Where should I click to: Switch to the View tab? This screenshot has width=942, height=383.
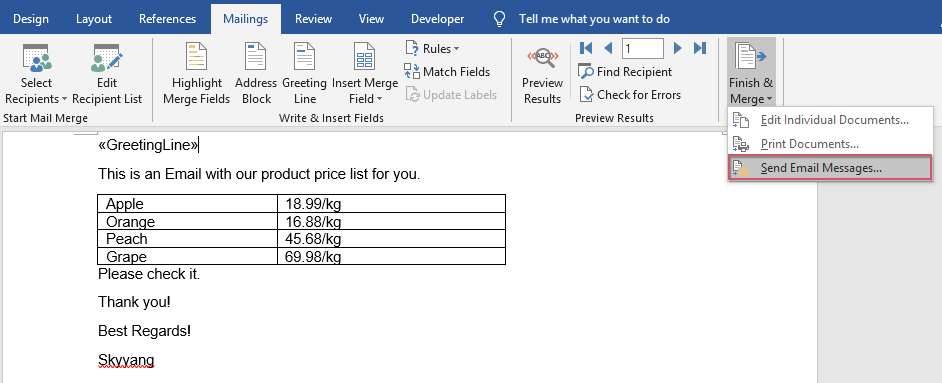pyautogui.click(x=371, y=19)
